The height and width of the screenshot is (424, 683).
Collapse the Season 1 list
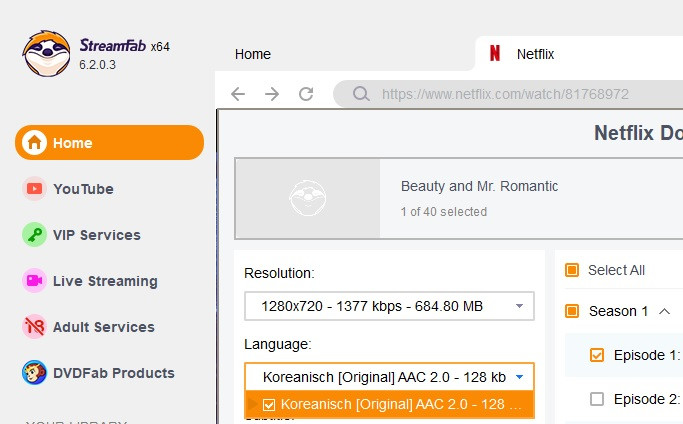click(664, 311)
